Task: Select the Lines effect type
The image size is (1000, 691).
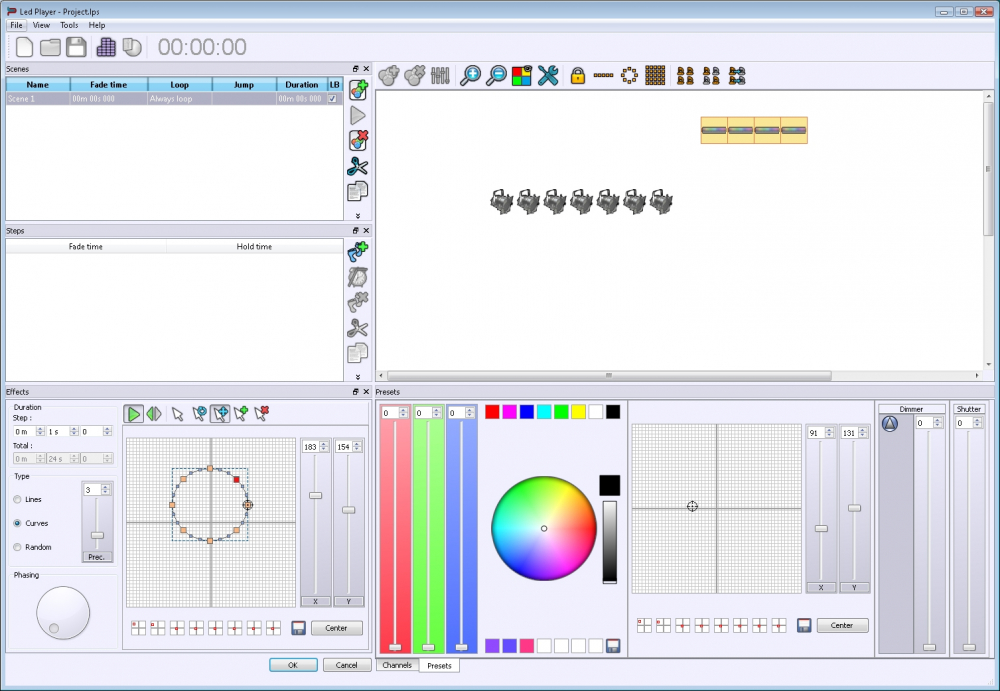Action: (x=18, y=499)
